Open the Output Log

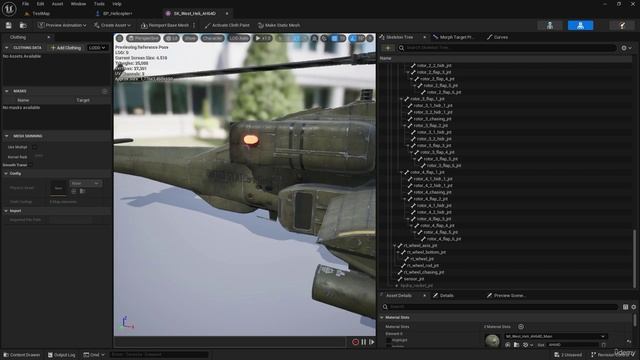61,355
